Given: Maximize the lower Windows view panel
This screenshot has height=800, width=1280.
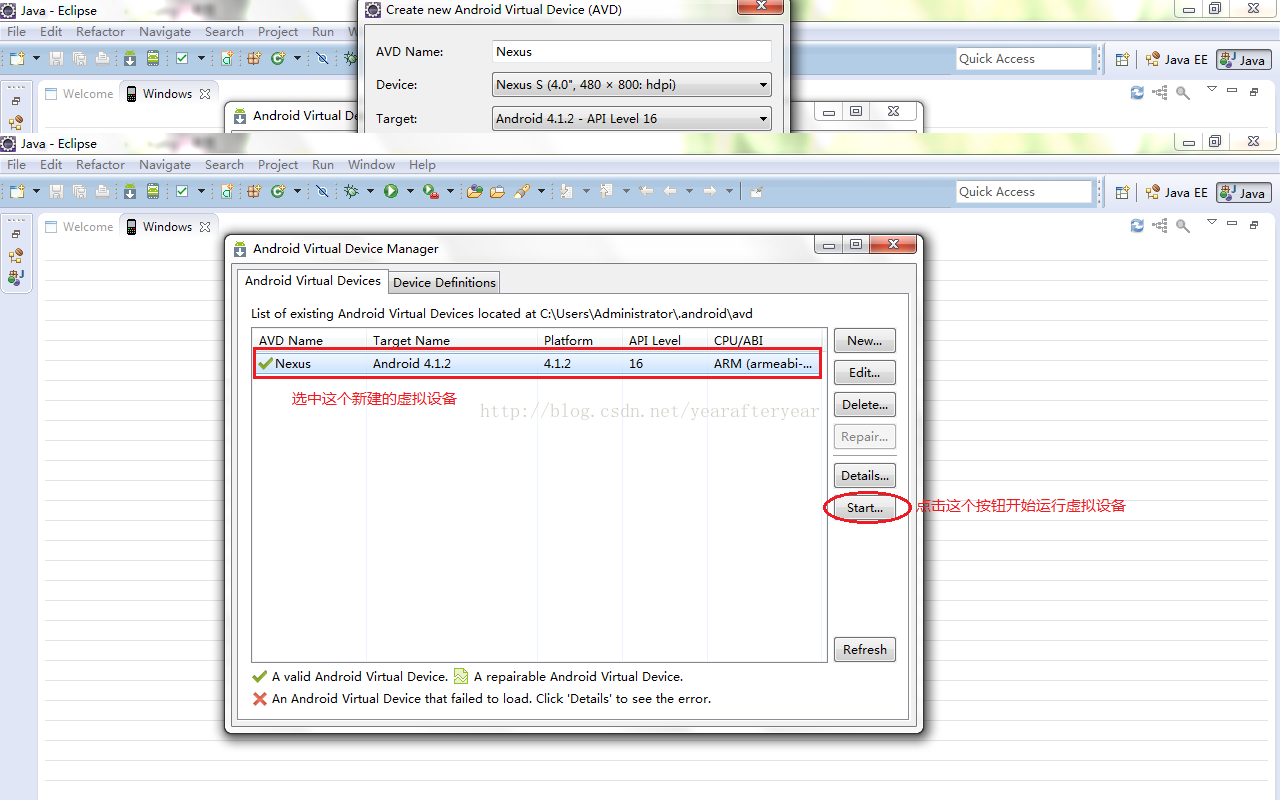Looking at the screenshot, I should tap(1254, 224).
